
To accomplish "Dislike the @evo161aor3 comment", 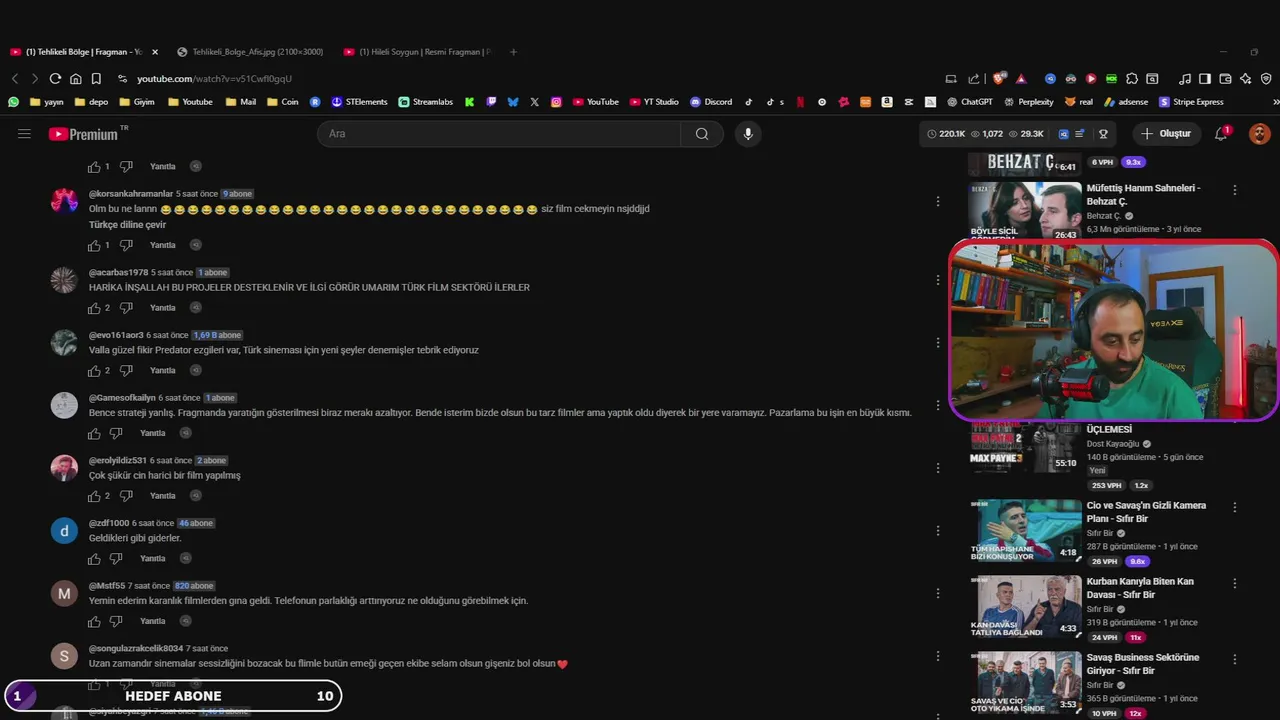I will [126, 371].
